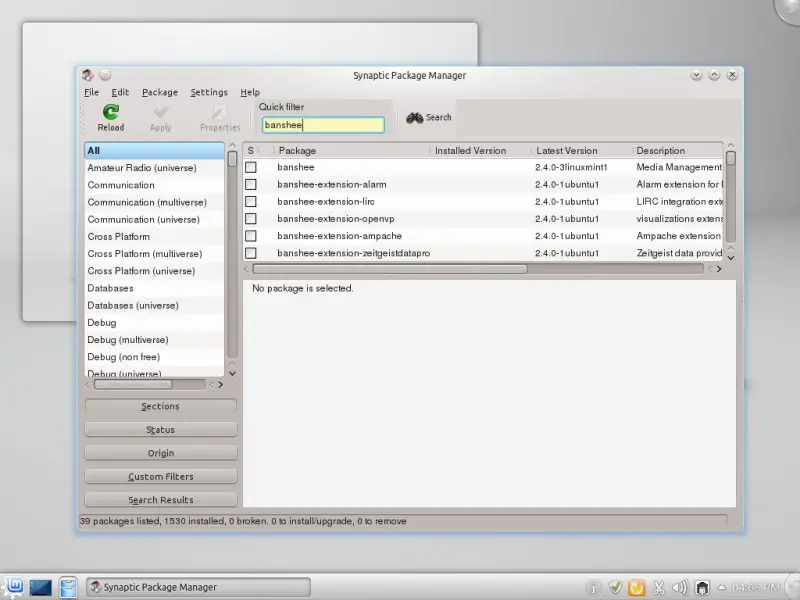
Task: Show Search Results via the sidebar button
Action: point(161,500)
